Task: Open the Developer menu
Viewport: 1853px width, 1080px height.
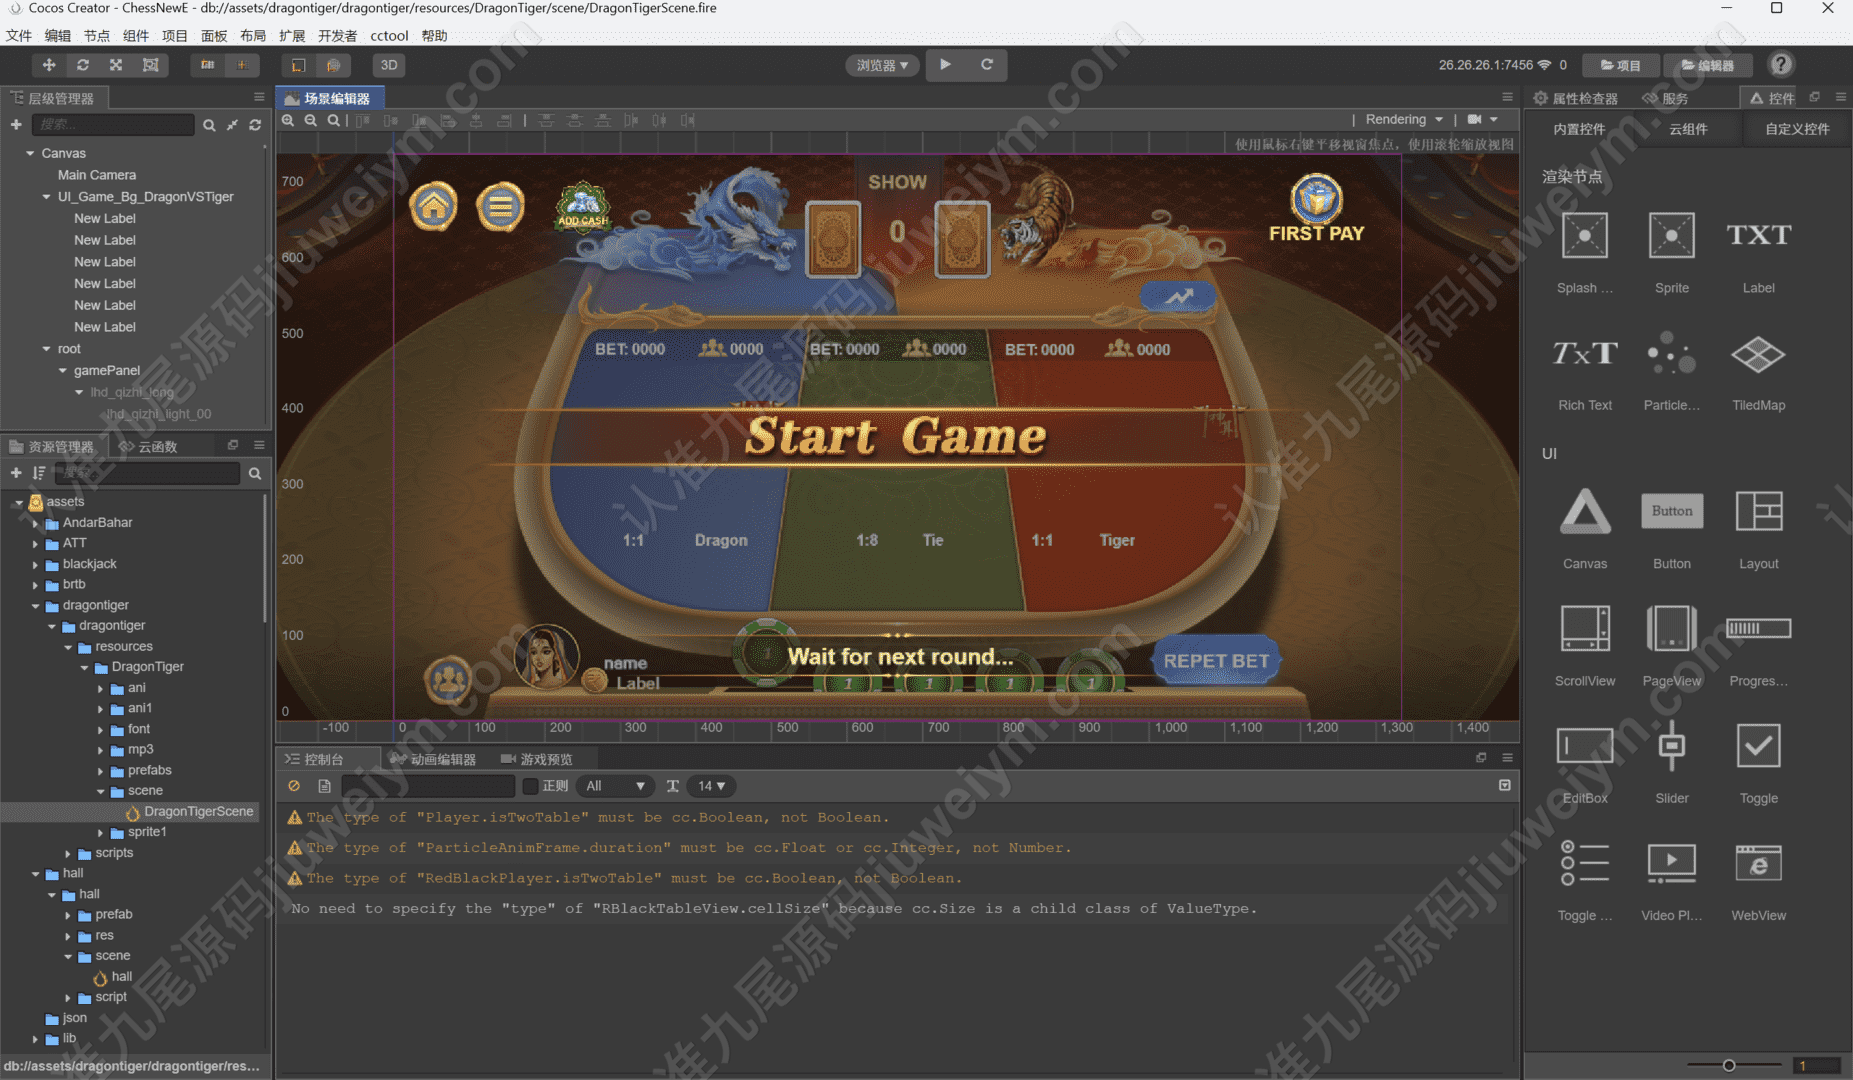Action: point(337,36)
